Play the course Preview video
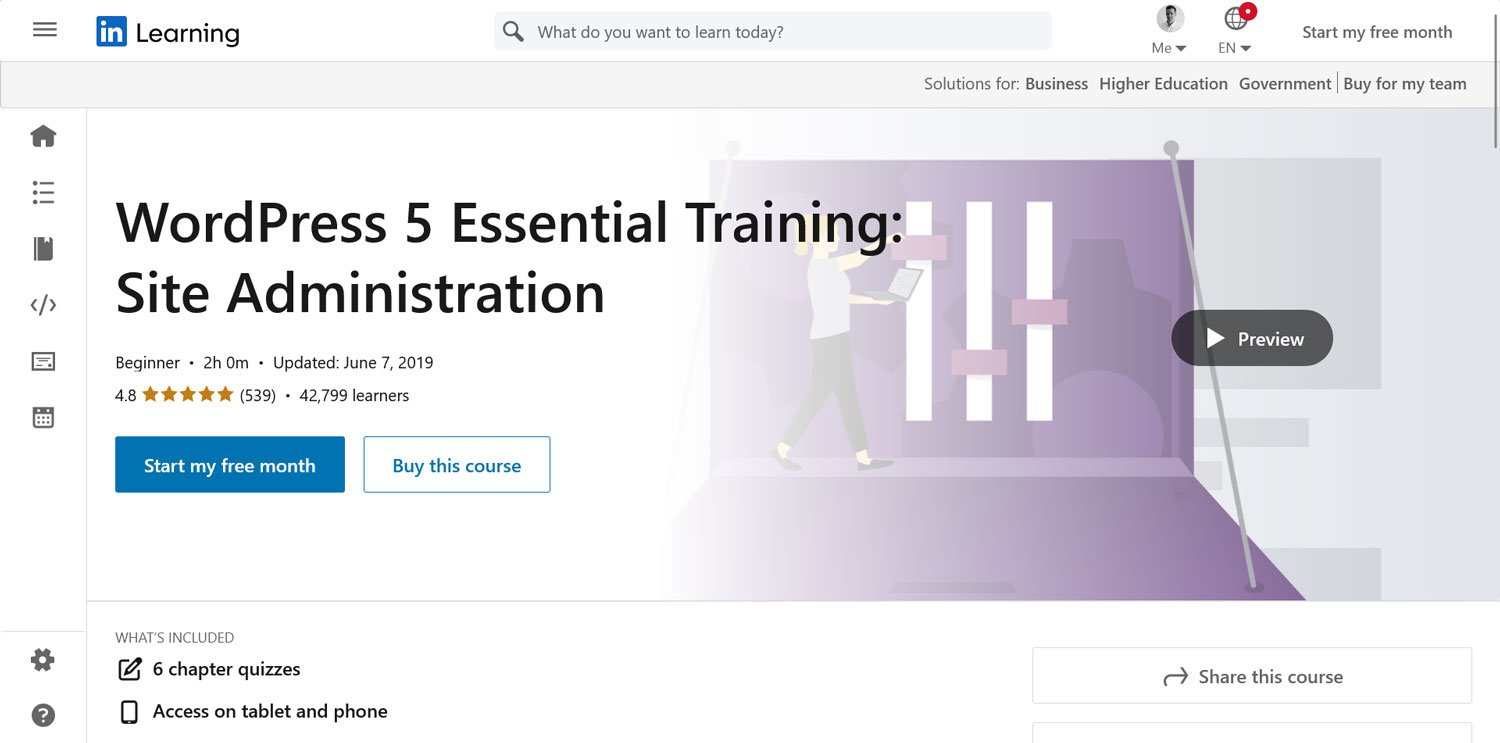Viewport: 1500px width, 743px height. click(x=1252, y=339)
